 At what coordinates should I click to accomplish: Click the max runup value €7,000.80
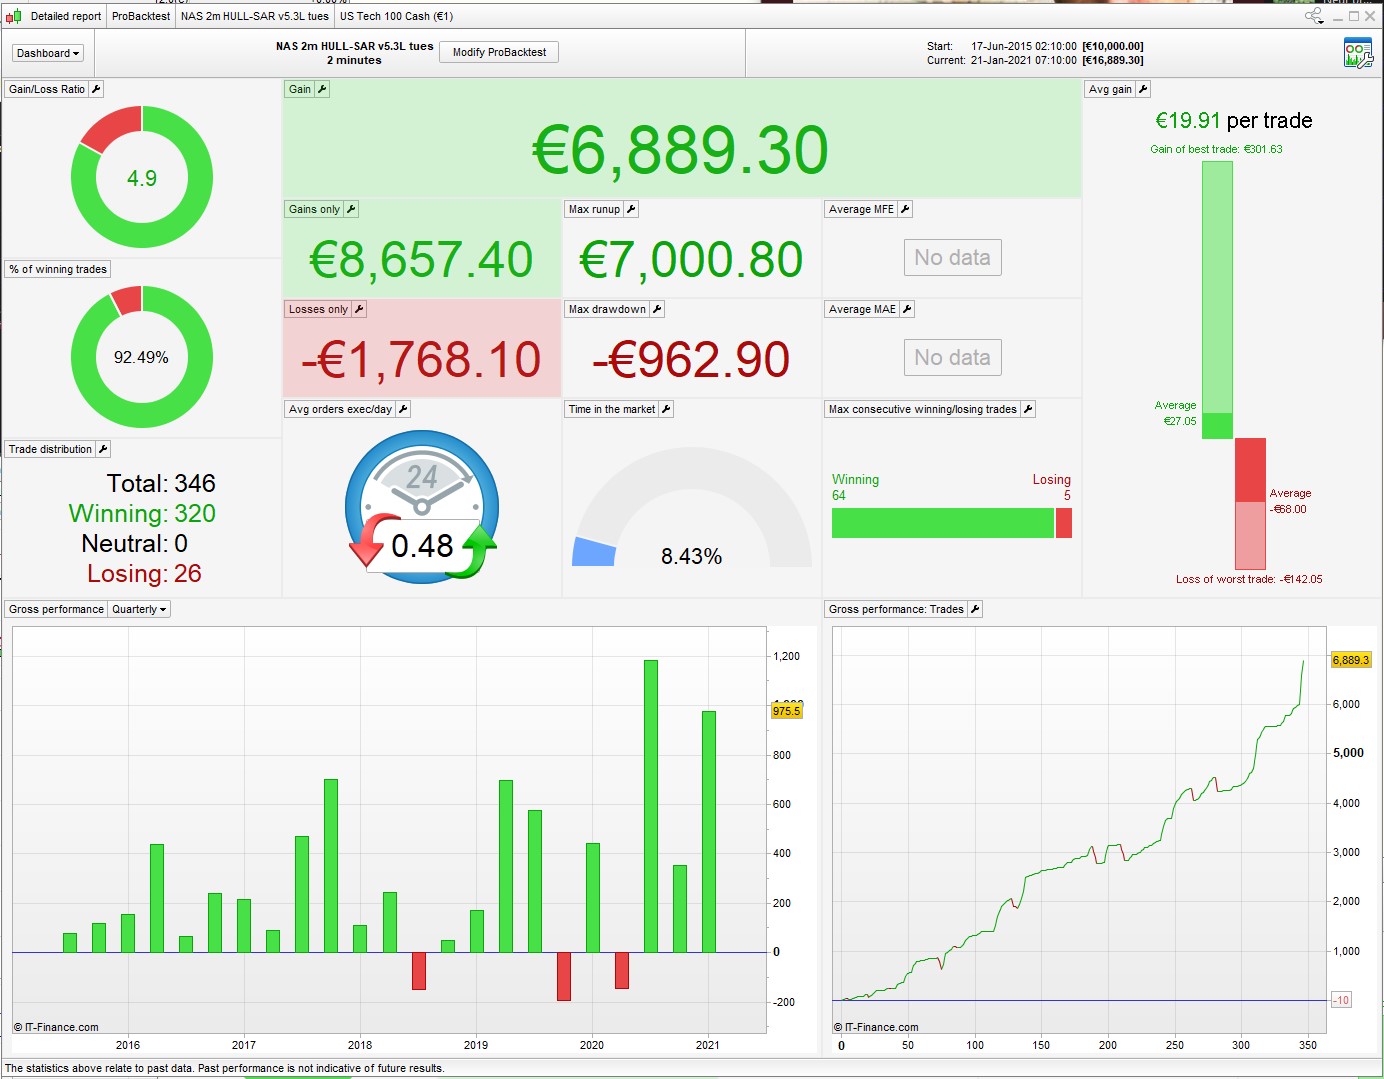coord(691,260)
